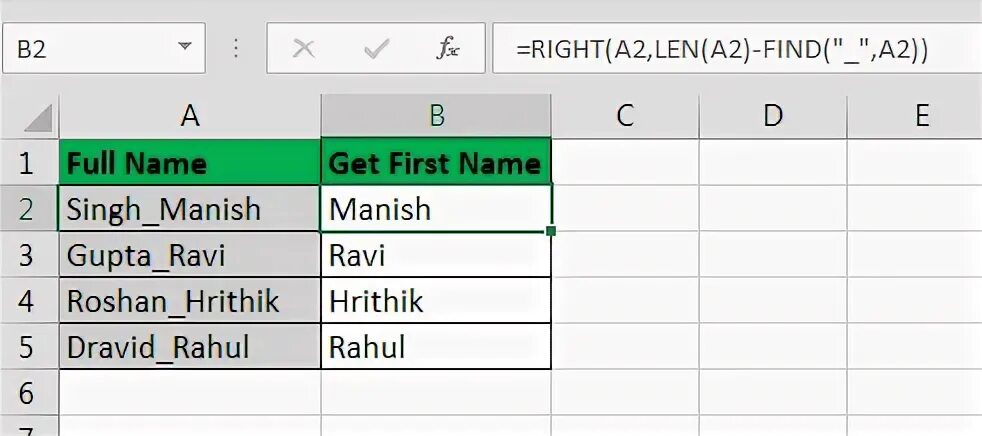Click the Get First Name header cell
Image resolution: width=982 pixels, height=436 pixels.
pos(437,162)
